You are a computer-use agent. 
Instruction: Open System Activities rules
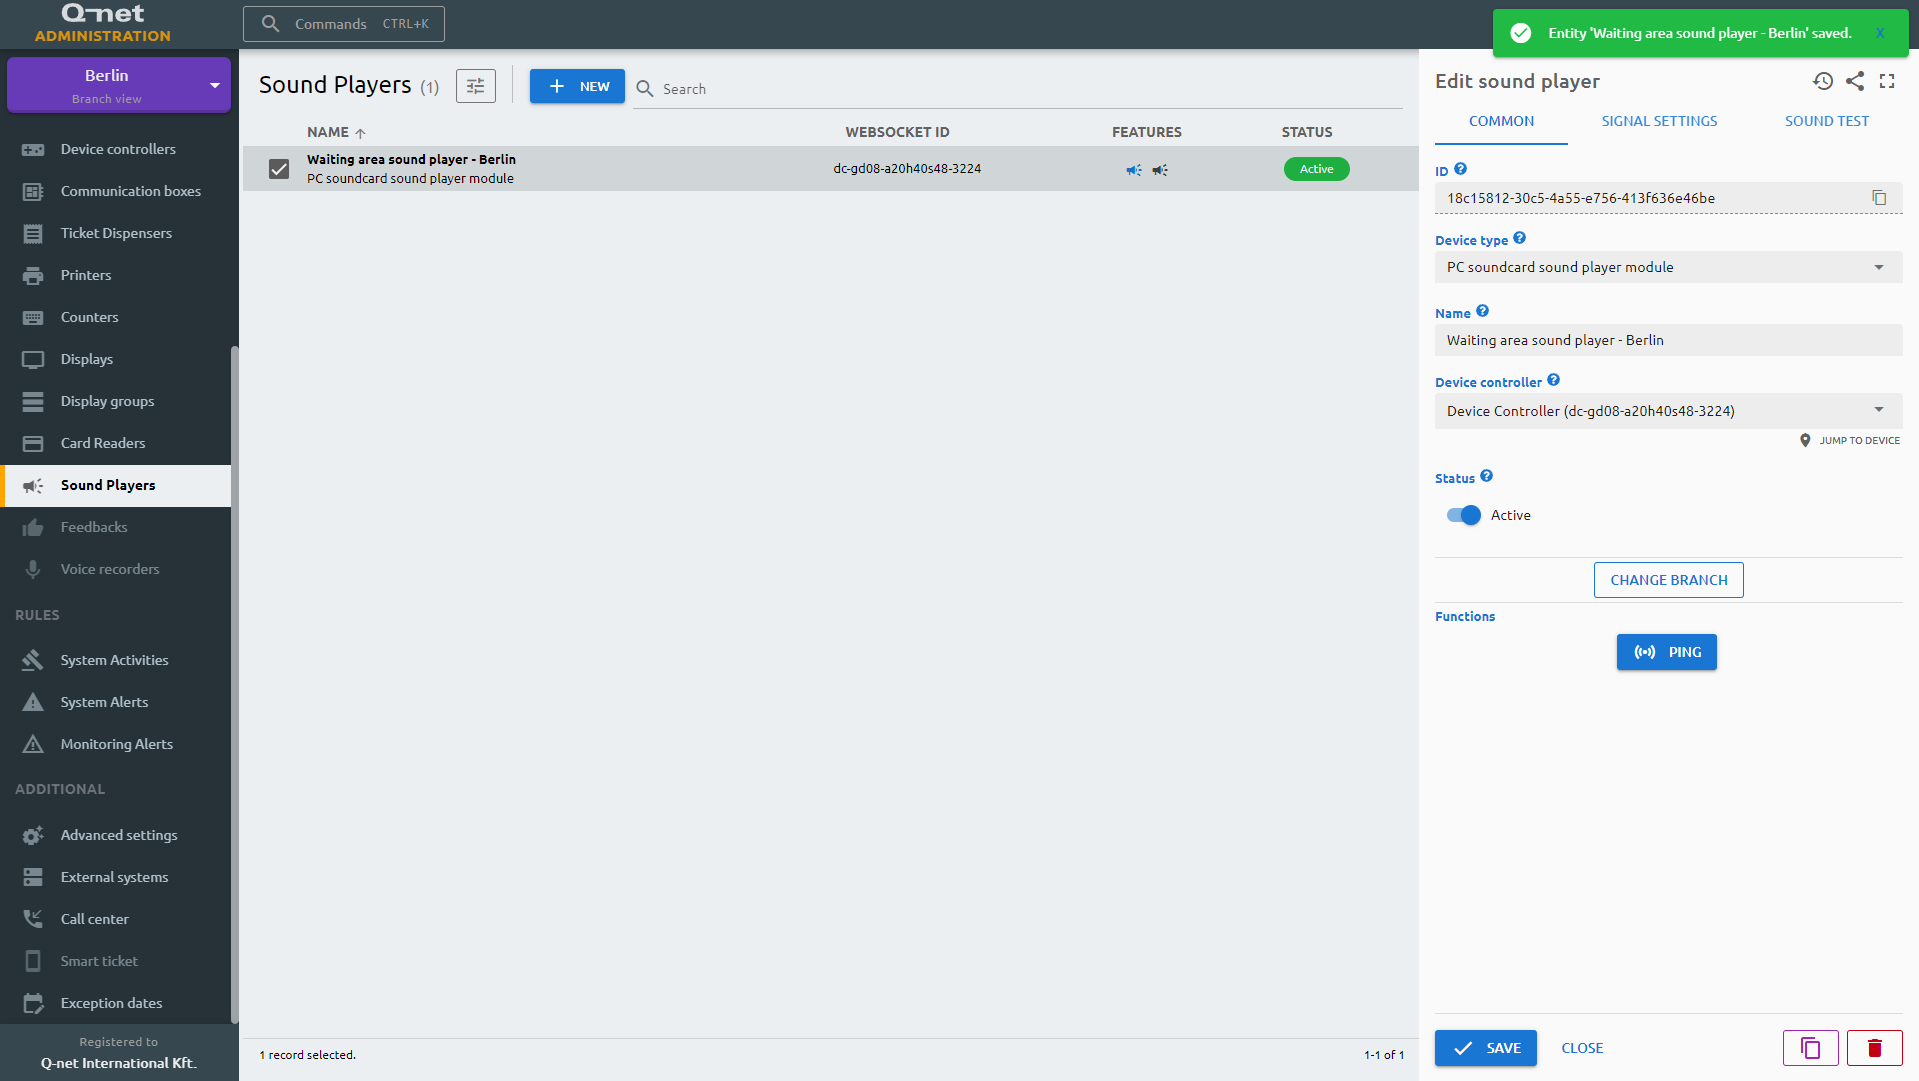(x=117, y=660)
